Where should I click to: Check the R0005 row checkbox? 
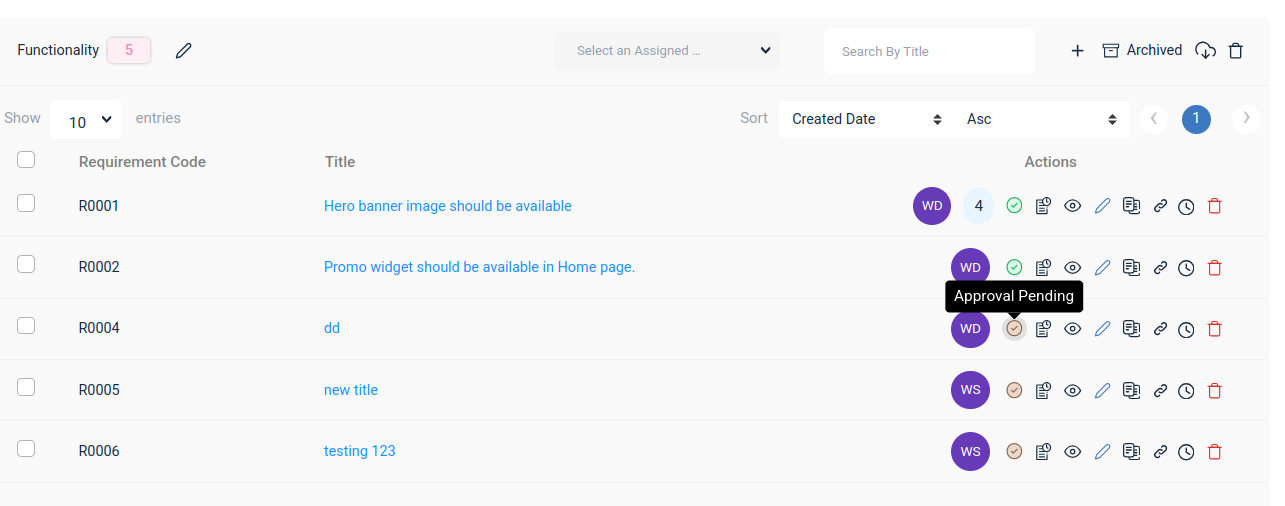[x=26, y=387]
